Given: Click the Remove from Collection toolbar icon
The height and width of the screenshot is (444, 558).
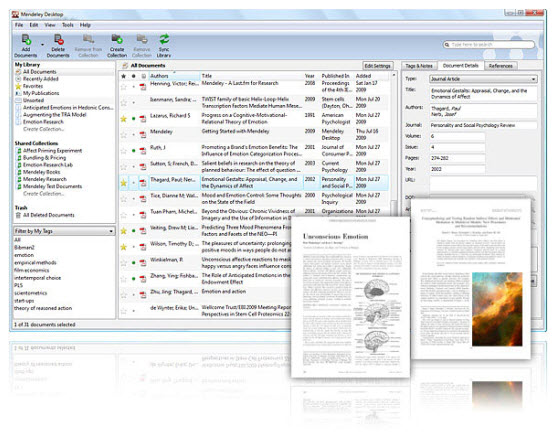Looking at the screenshot, I should click(x=88, y=39).
